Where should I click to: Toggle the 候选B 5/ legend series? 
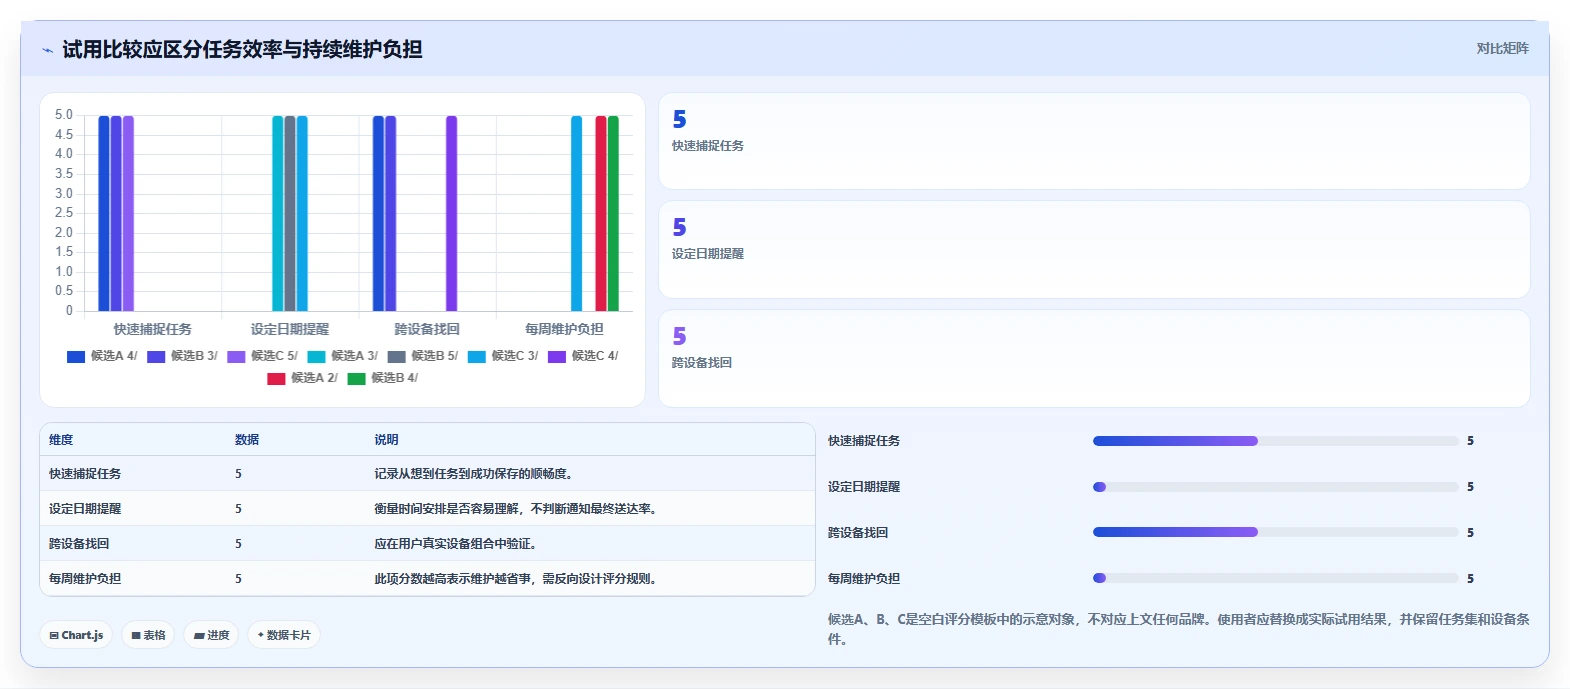422,356
